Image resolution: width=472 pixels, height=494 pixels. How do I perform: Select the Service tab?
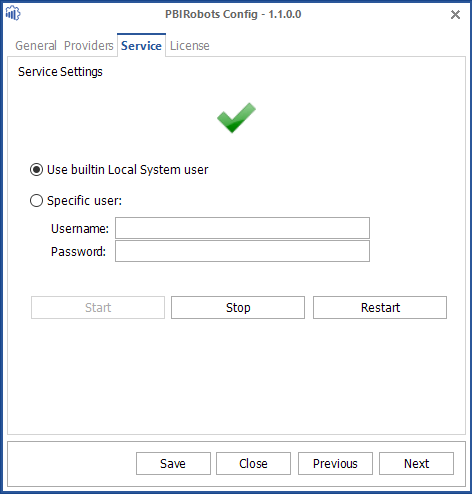point(141,46)
